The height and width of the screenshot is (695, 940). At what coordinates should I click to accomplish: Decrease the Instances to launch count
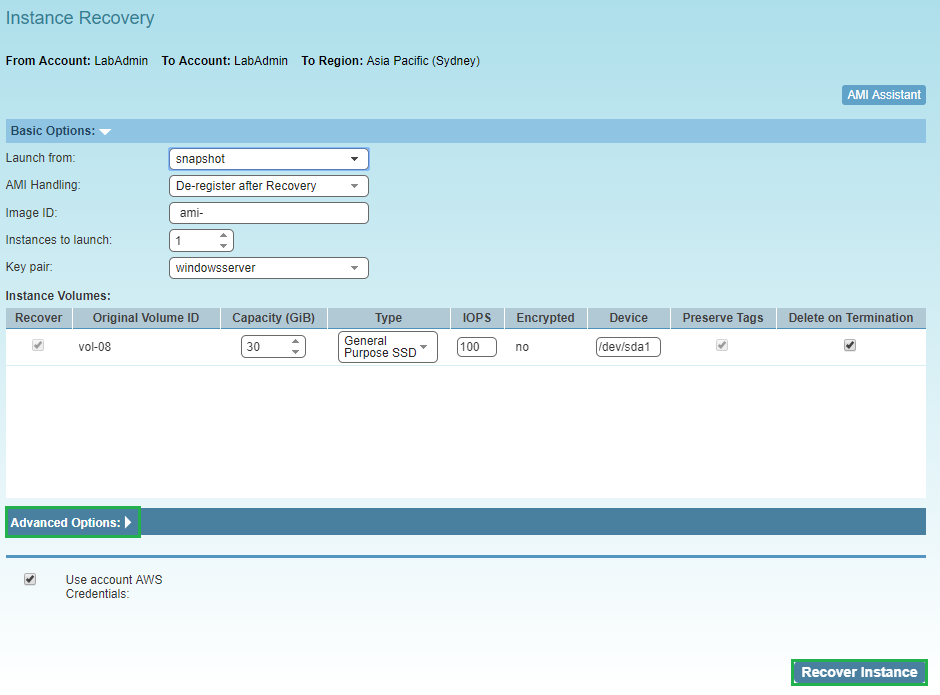pos(224,246)
